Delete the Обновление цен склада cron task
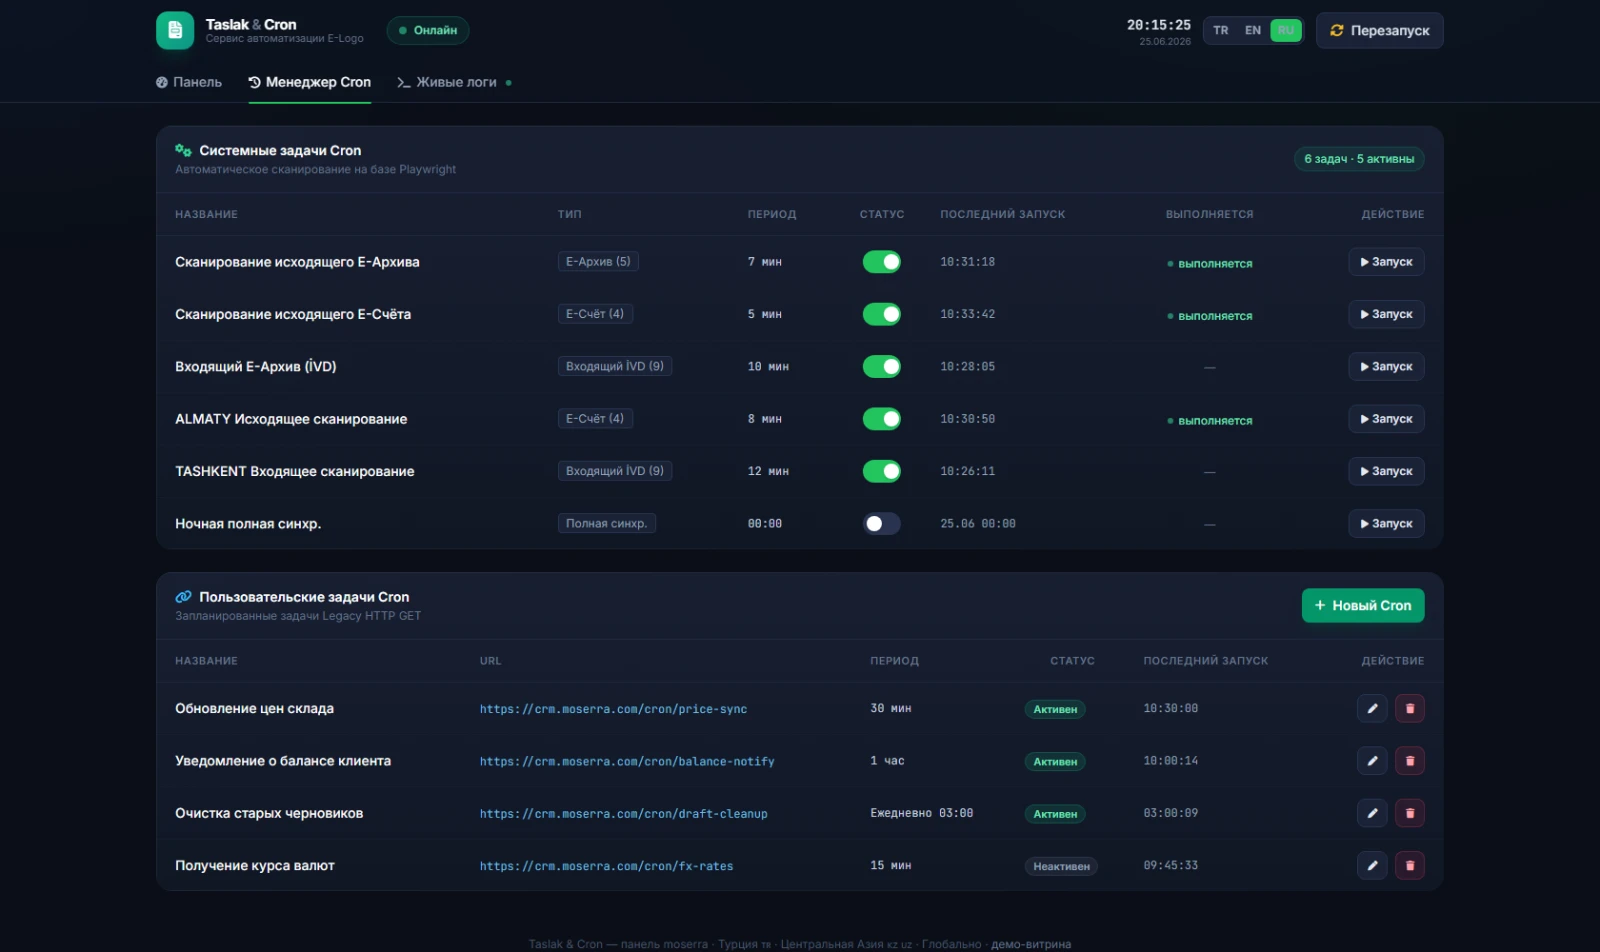The height and width of the screenshot is (952, 1600). click(x=1410, y=708)
